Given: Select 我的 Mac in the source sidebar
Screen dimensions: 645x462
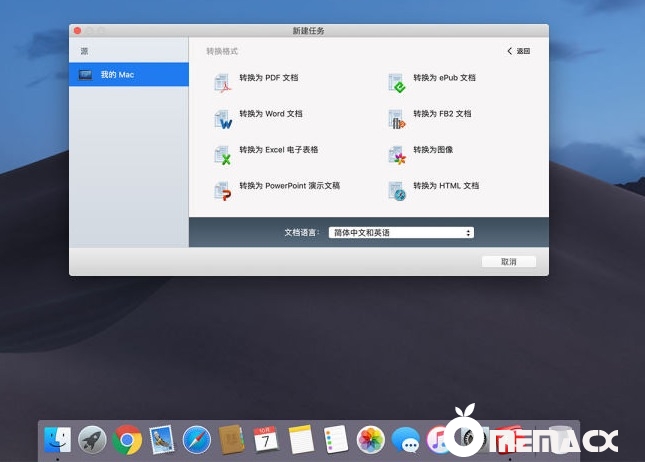Looking at the screenshot, I should 129,74.
